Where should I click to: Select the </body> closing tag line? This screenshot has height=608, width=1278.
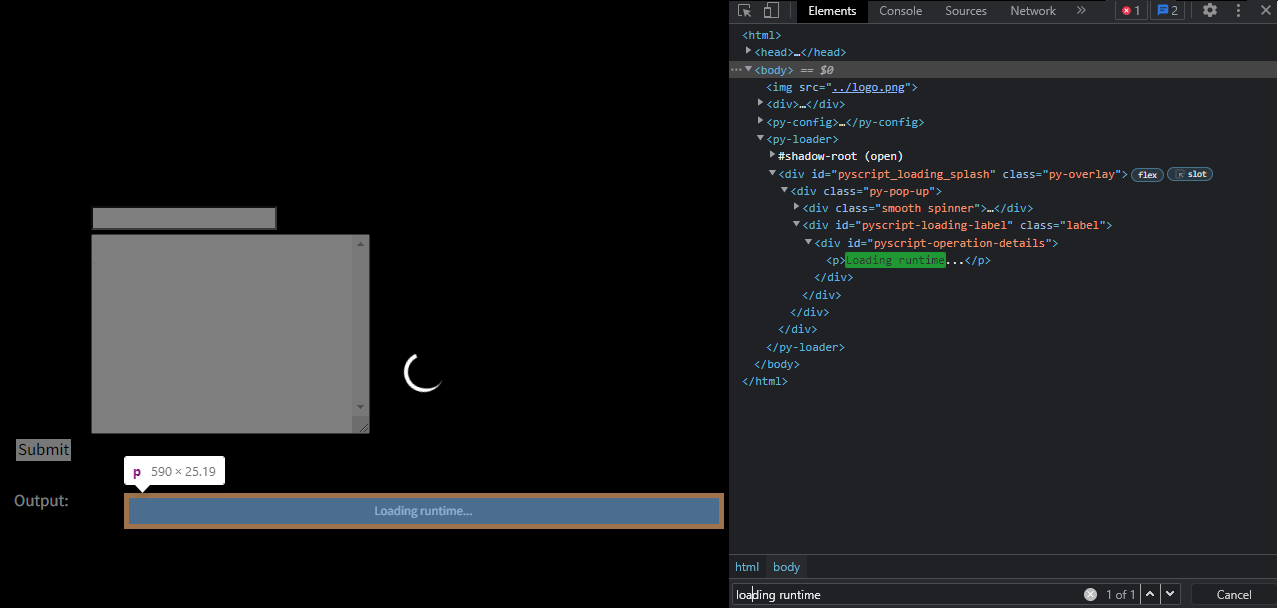click(x=777, y=364)
